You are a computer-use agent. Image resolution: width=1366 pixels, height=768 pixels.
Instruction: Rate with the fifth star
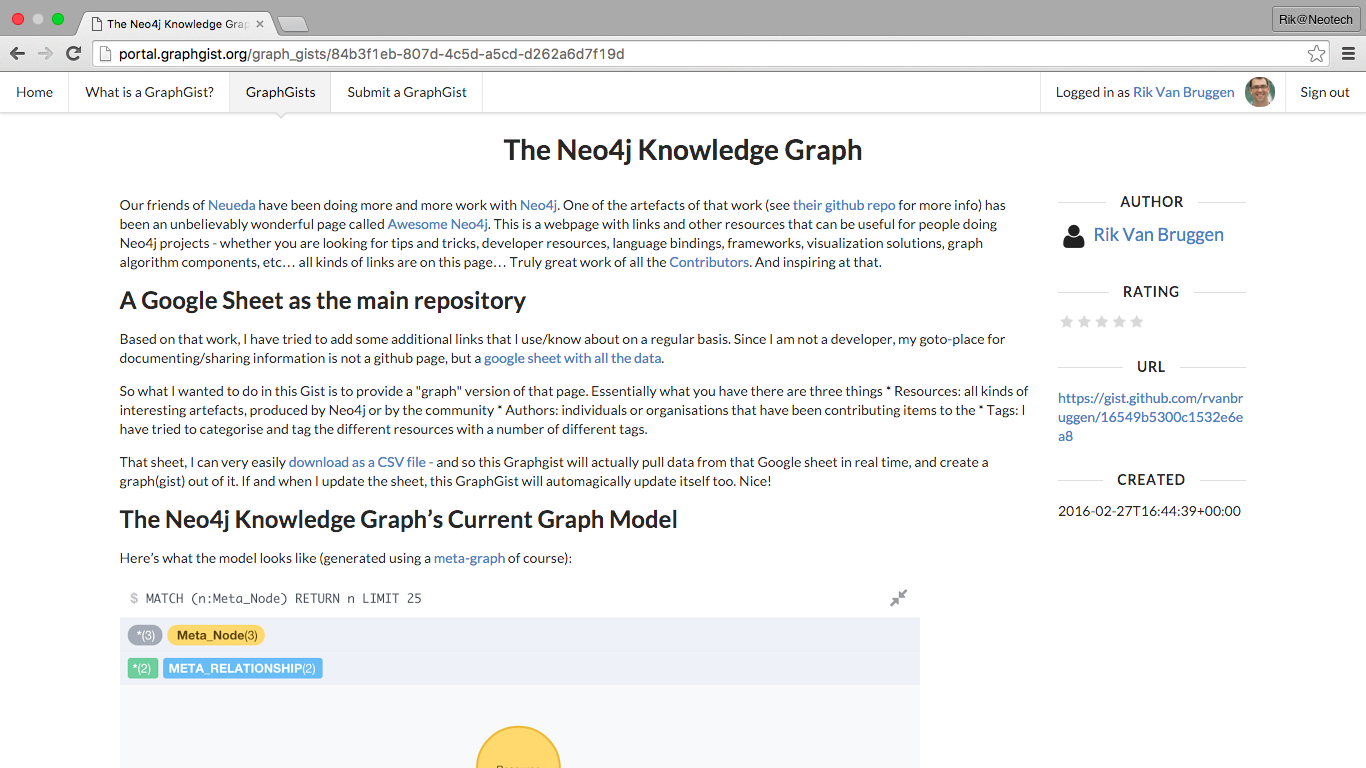(1136, 322)
